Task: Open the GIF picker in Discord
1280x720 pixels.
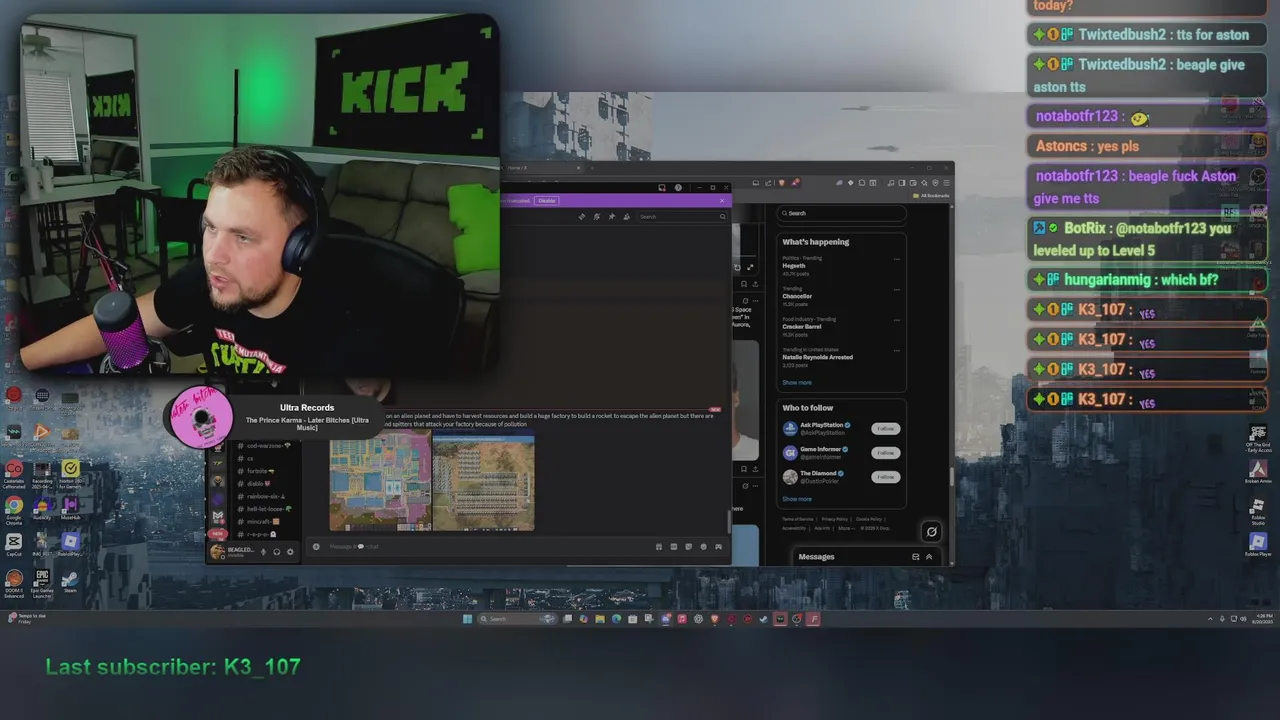Action: (x=673, y=546)
